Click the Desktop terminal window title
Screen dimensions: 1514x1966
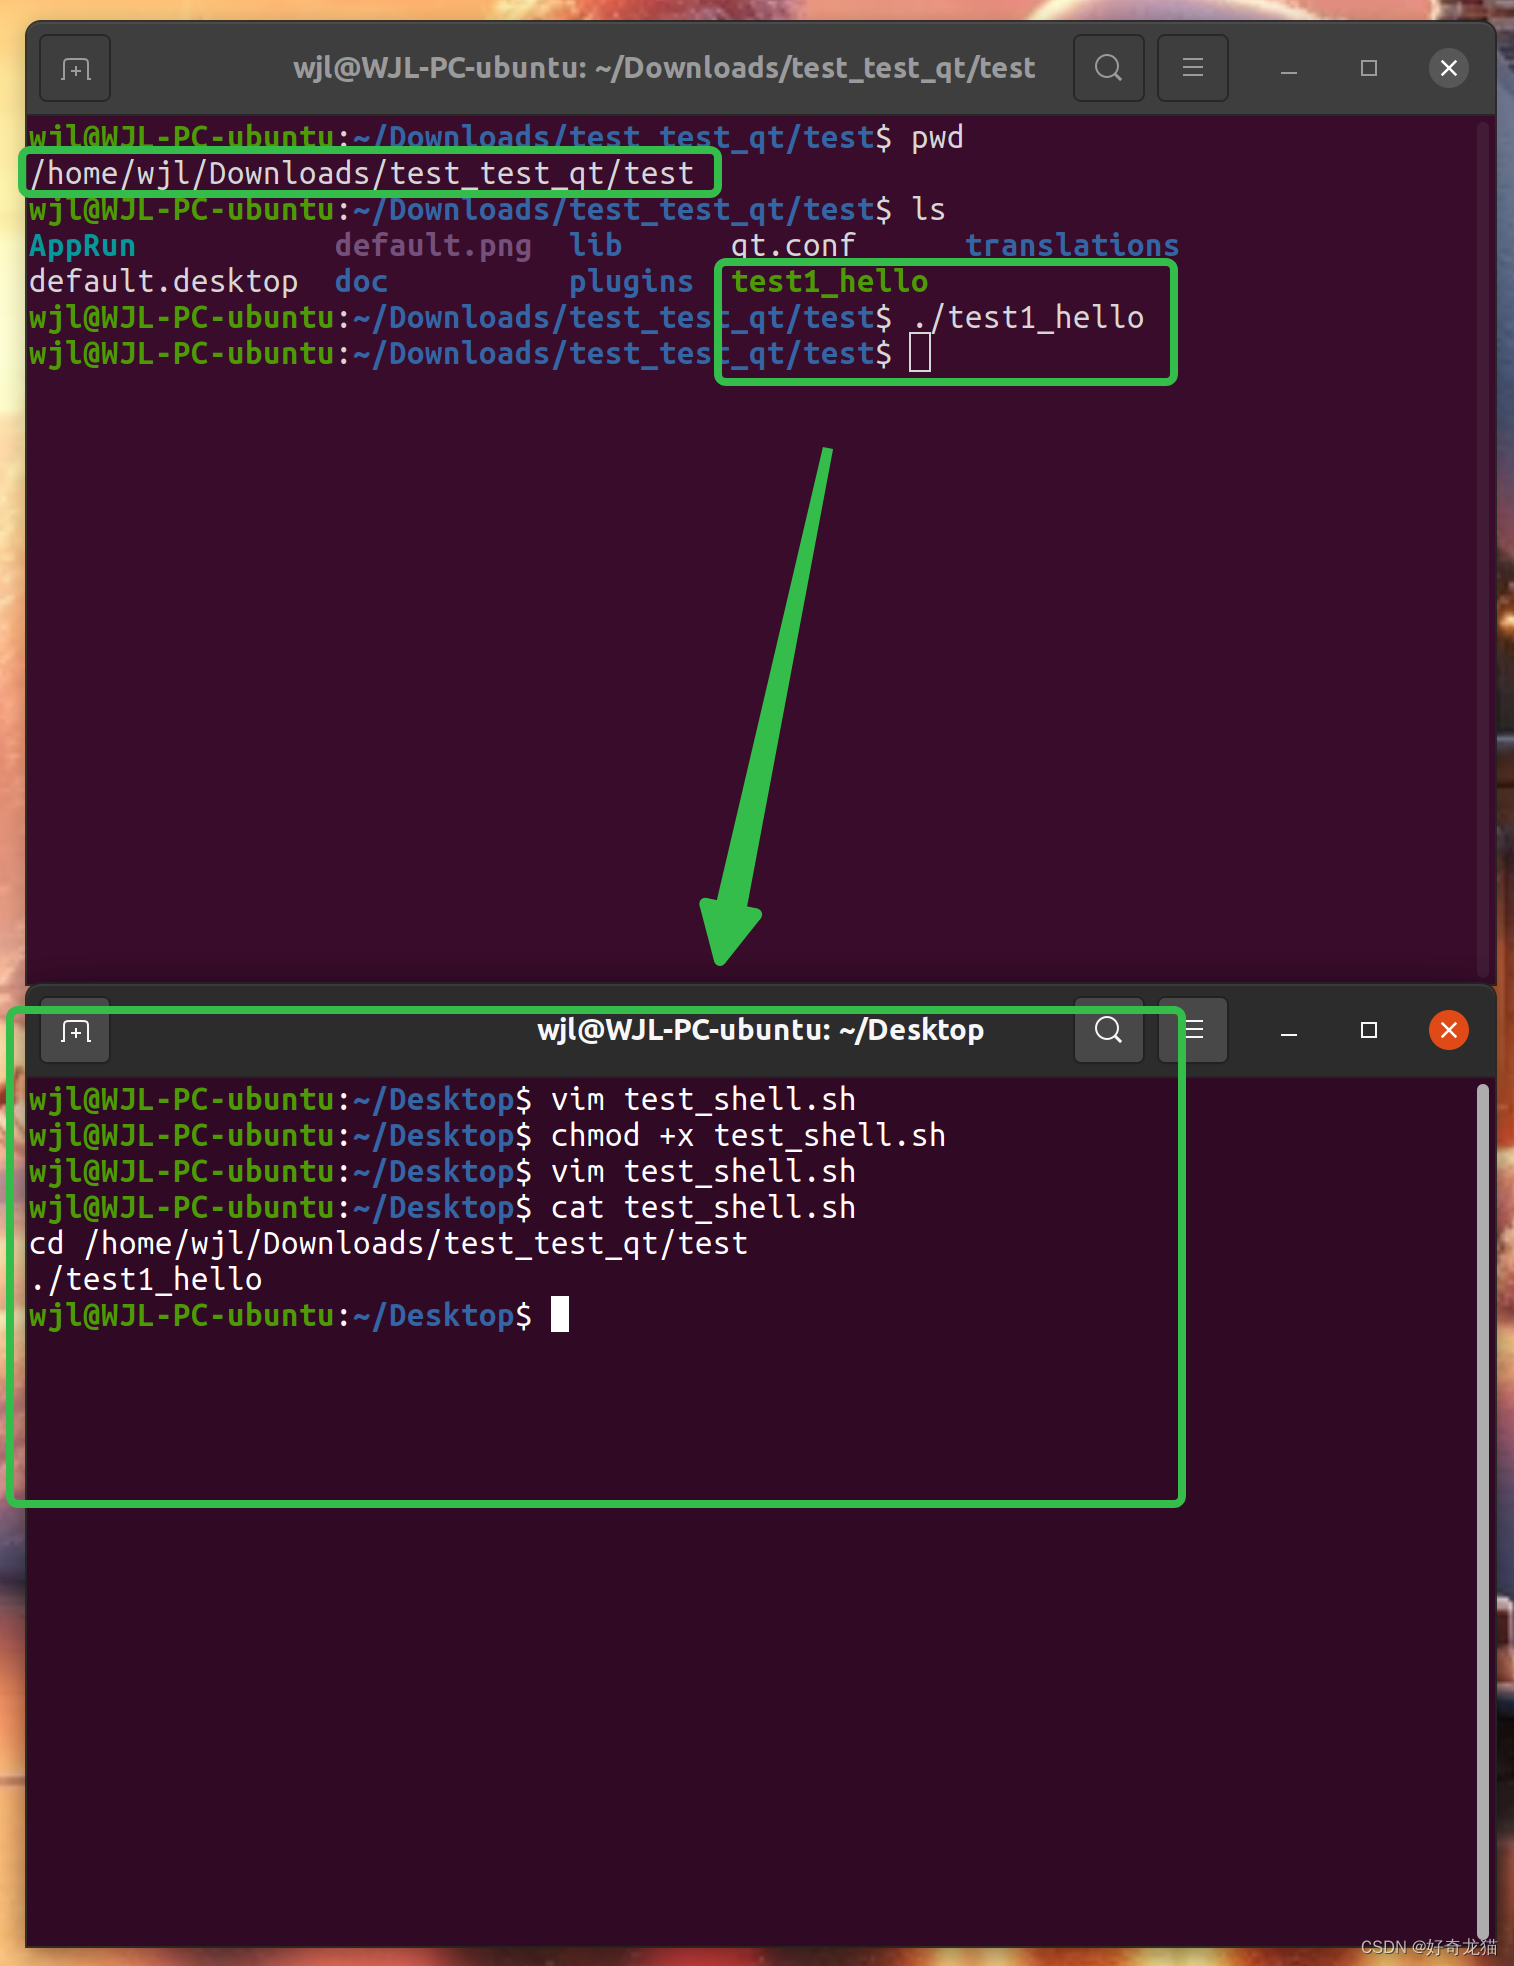point(761,1030)
